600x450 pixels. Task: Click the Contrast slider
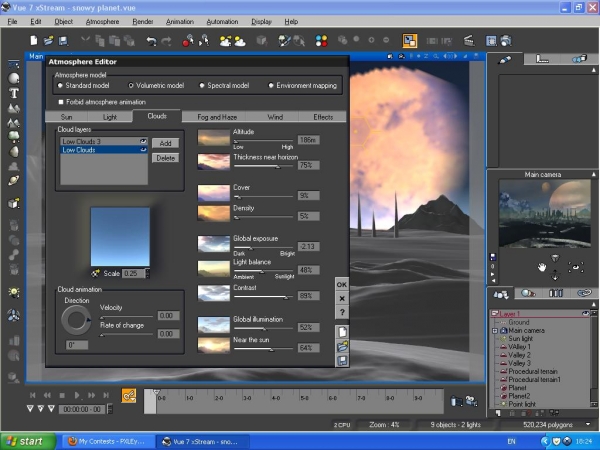[x=263, y=297]
